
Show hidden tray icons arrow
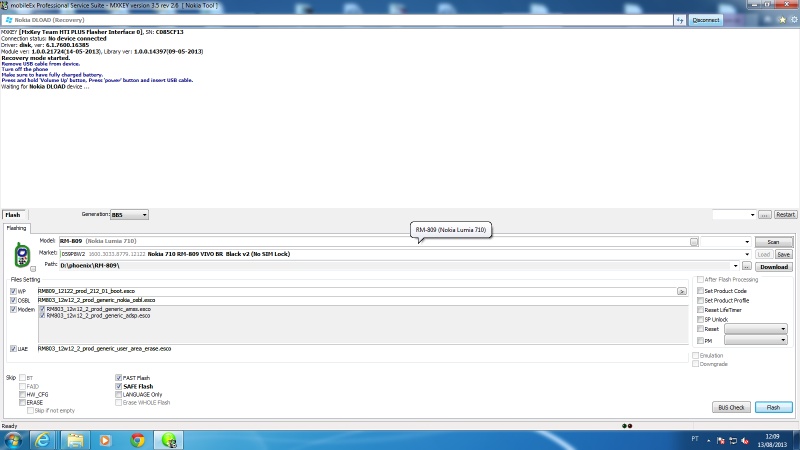pos(709,440)
